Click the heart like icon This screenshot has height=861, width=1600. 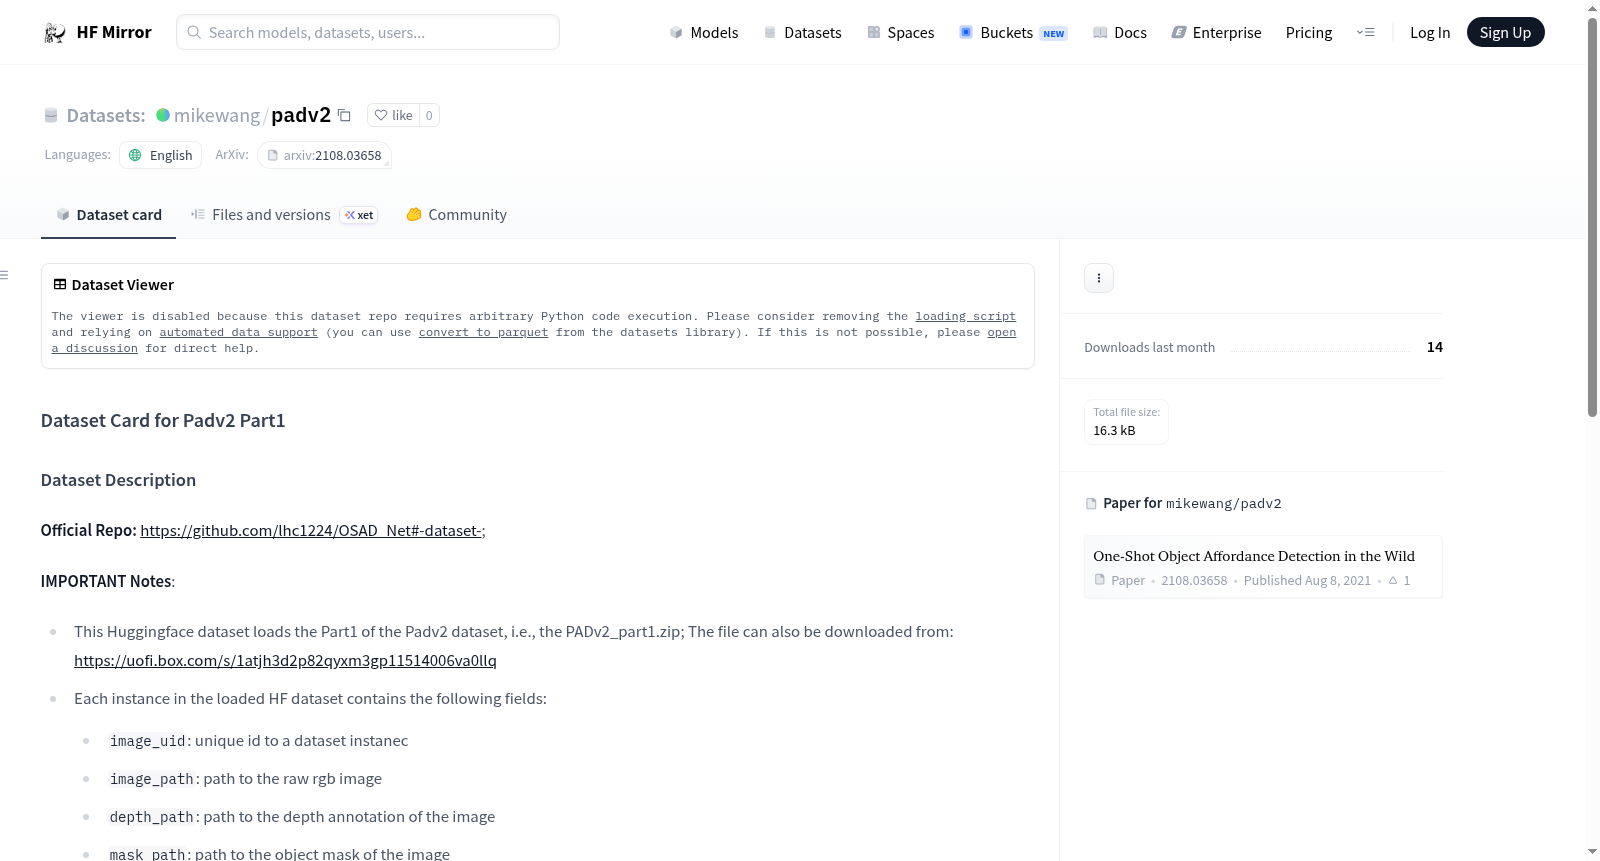pos(381,115)
